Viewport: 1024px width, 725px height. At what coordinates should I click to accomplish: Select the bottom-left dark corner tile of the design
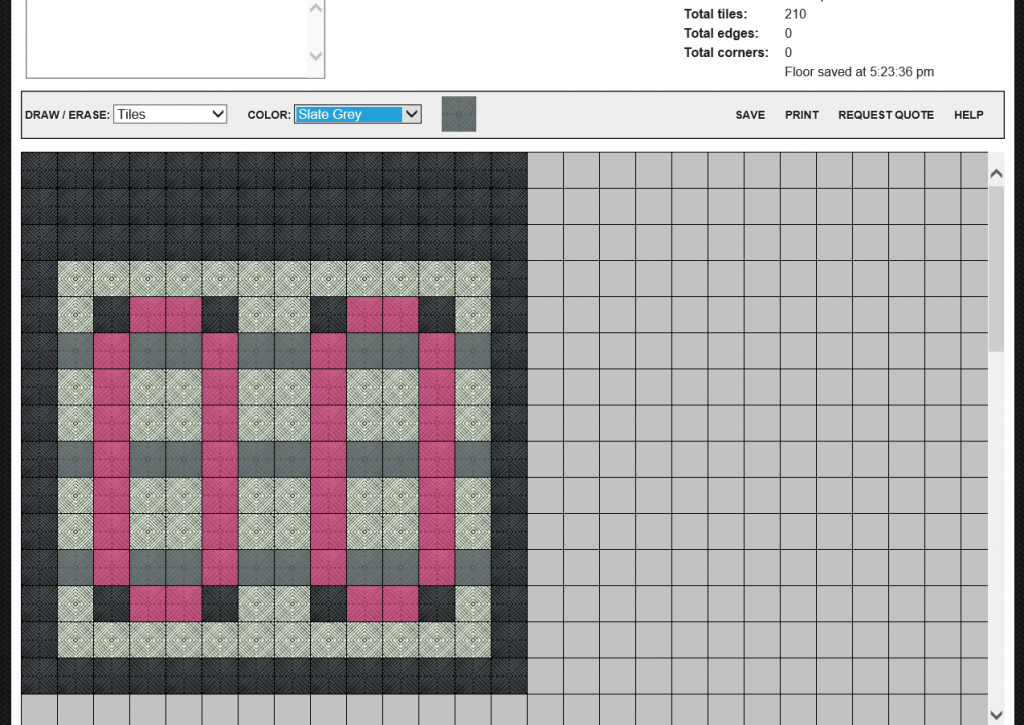40,676
